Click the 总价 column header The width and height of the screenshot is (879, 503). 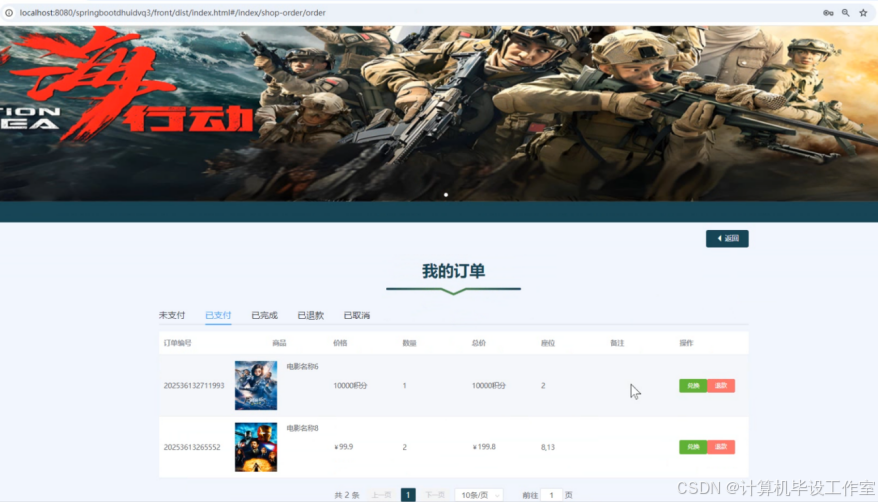coord(479,343)
